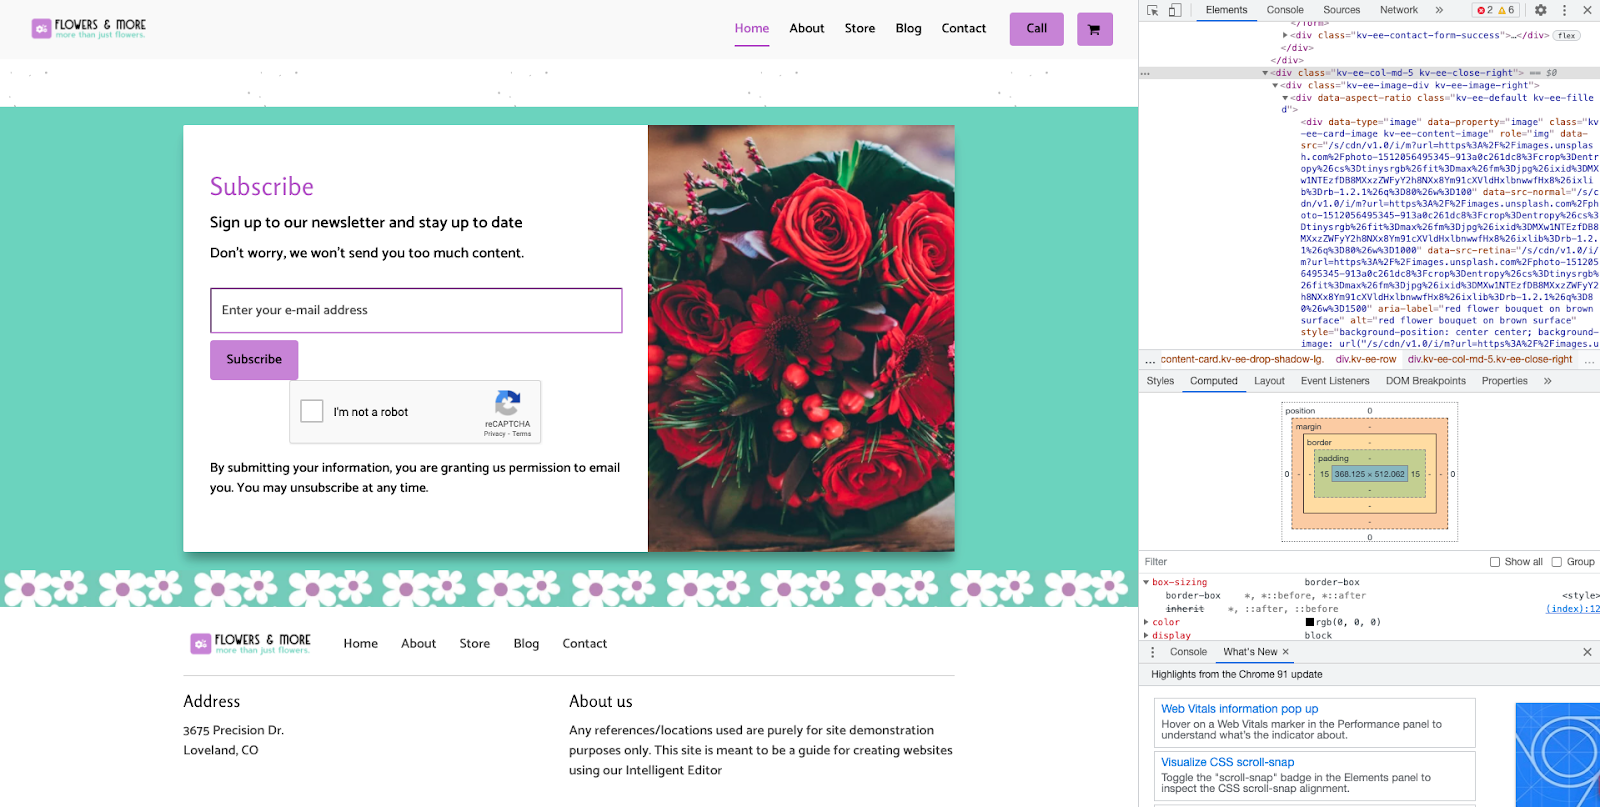
Task: Click the content size box in box model
Action: 1369,474
